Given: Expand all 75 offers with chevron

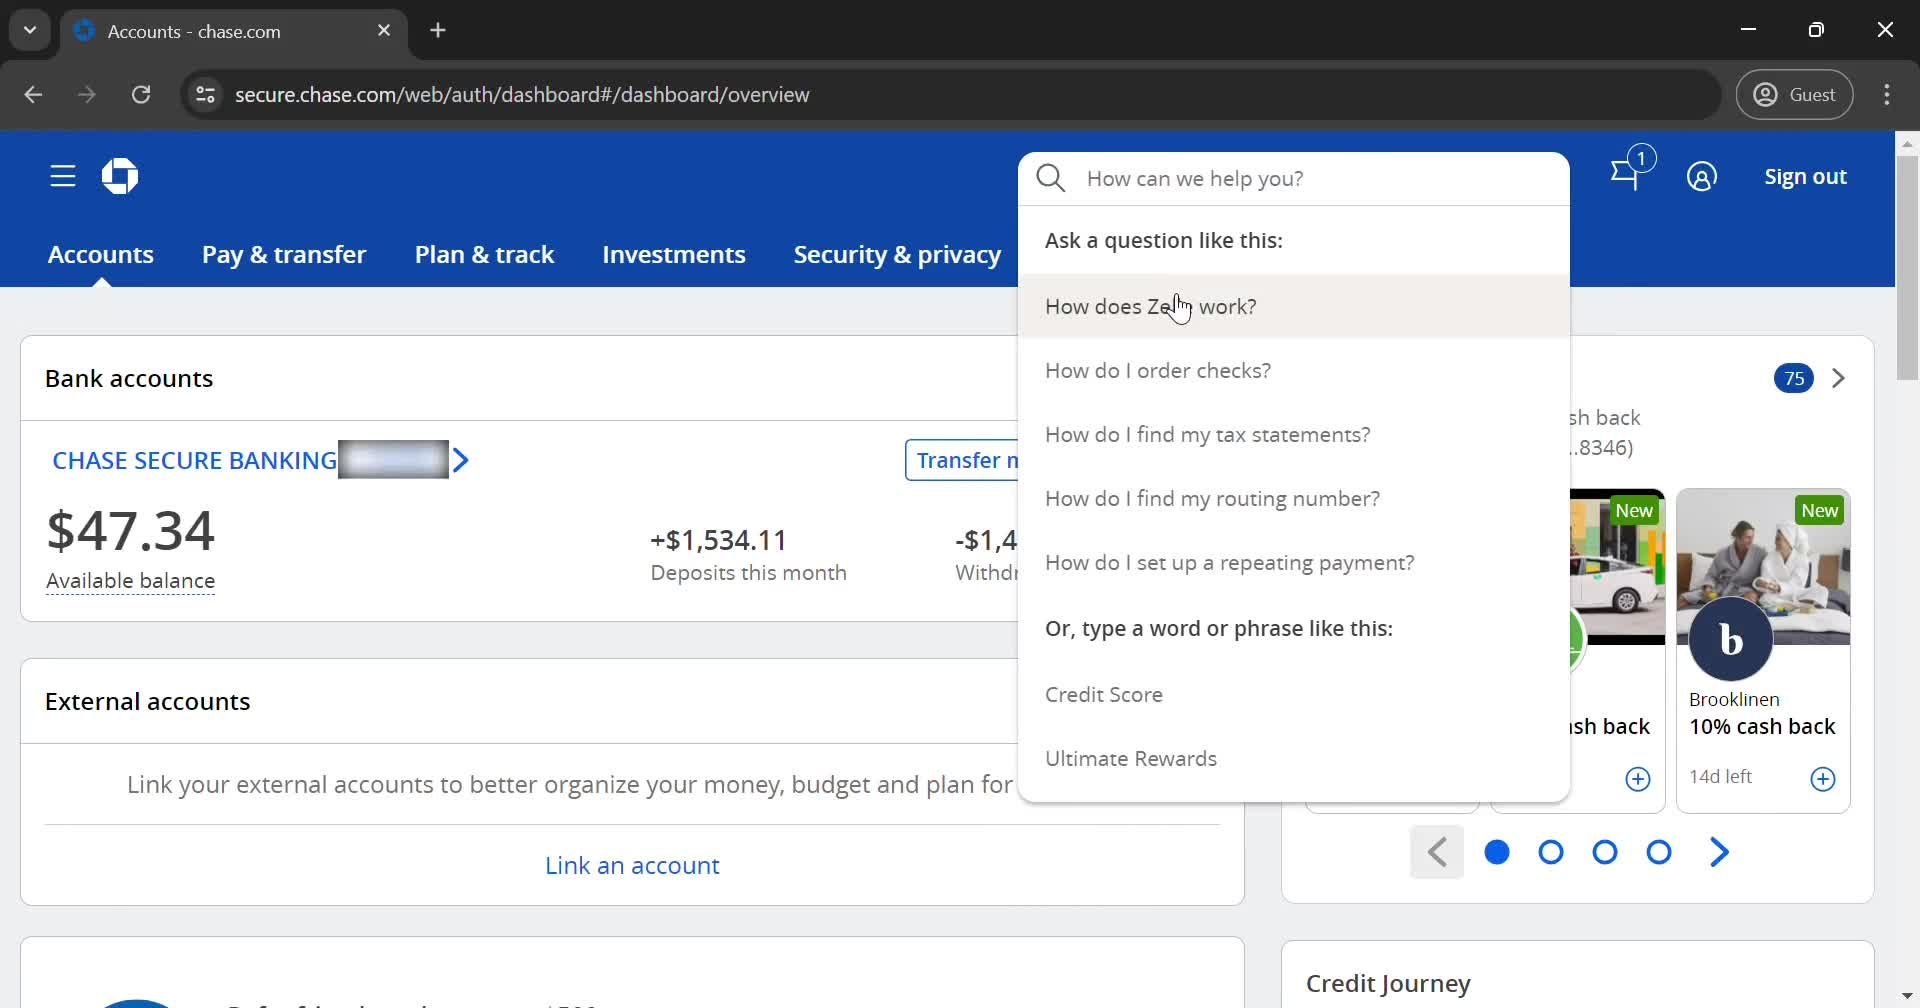Looking at the screenshot, I should [1838, 379].
